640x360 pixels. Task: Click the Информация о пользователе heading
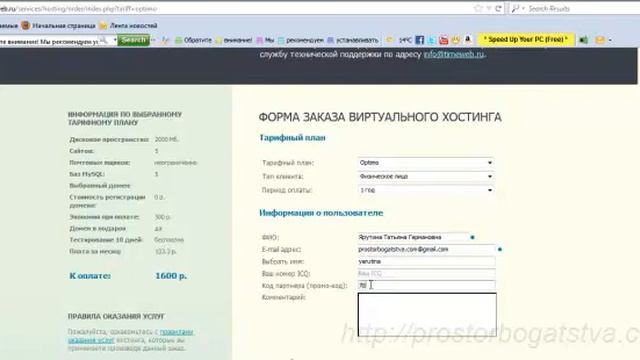[321, 213]
